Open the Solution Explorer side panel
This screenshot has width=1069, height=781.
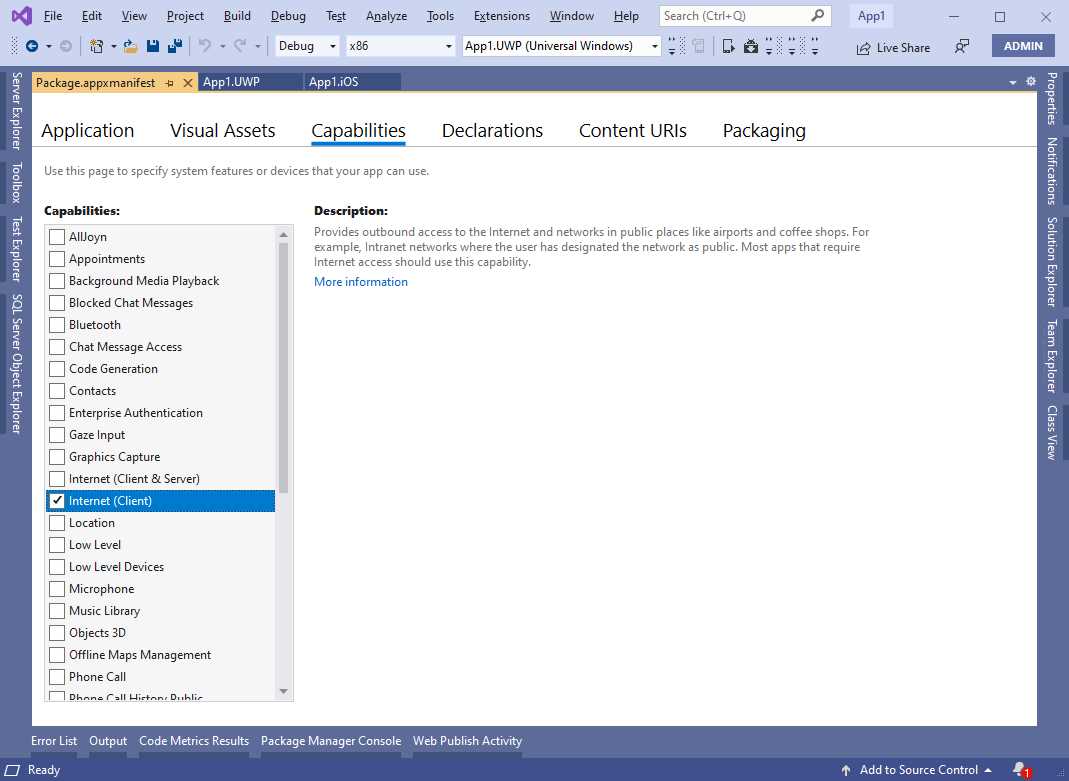(x=1051, y=265)
